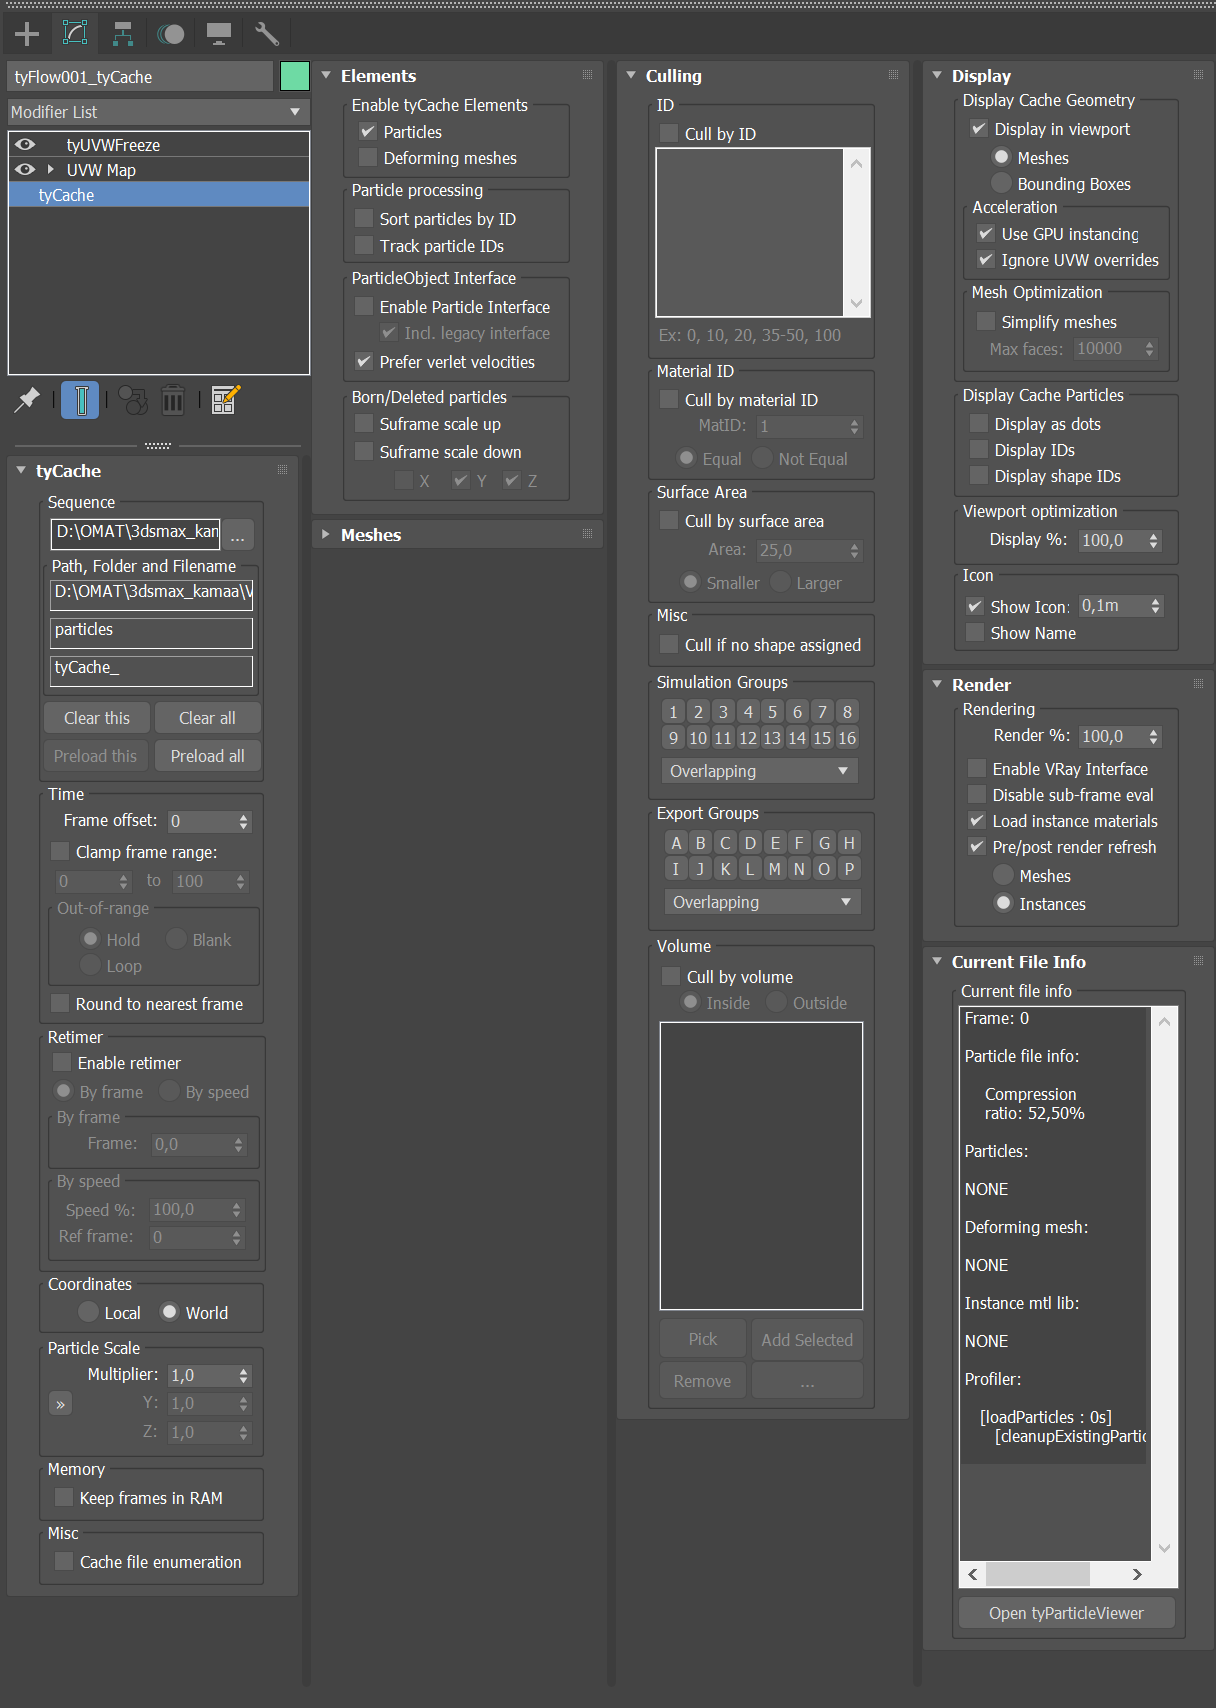
Task: Toggle UVW Map modifier eye icon
Action: [x=25, y=169]
